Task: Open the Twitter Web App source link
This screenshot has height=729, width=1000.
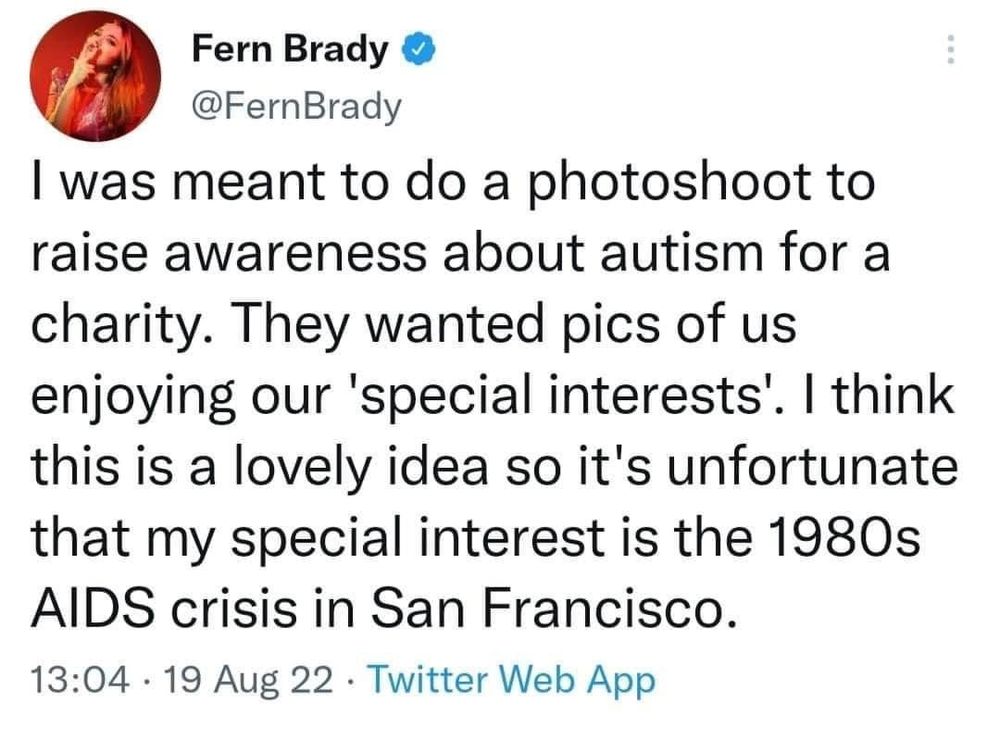Action: 512,680
